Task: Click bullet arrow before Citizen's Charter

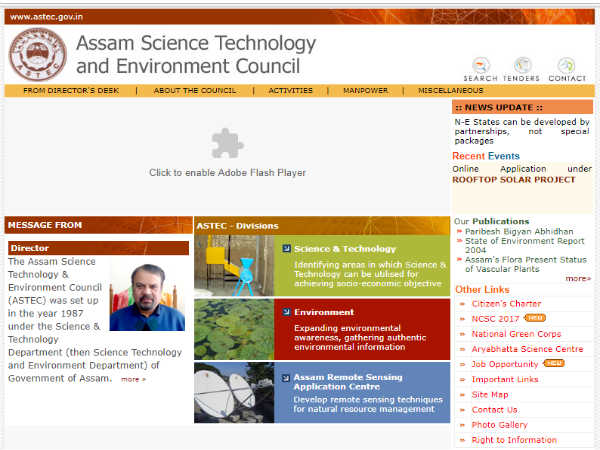Action: click(x=462, y=304)
